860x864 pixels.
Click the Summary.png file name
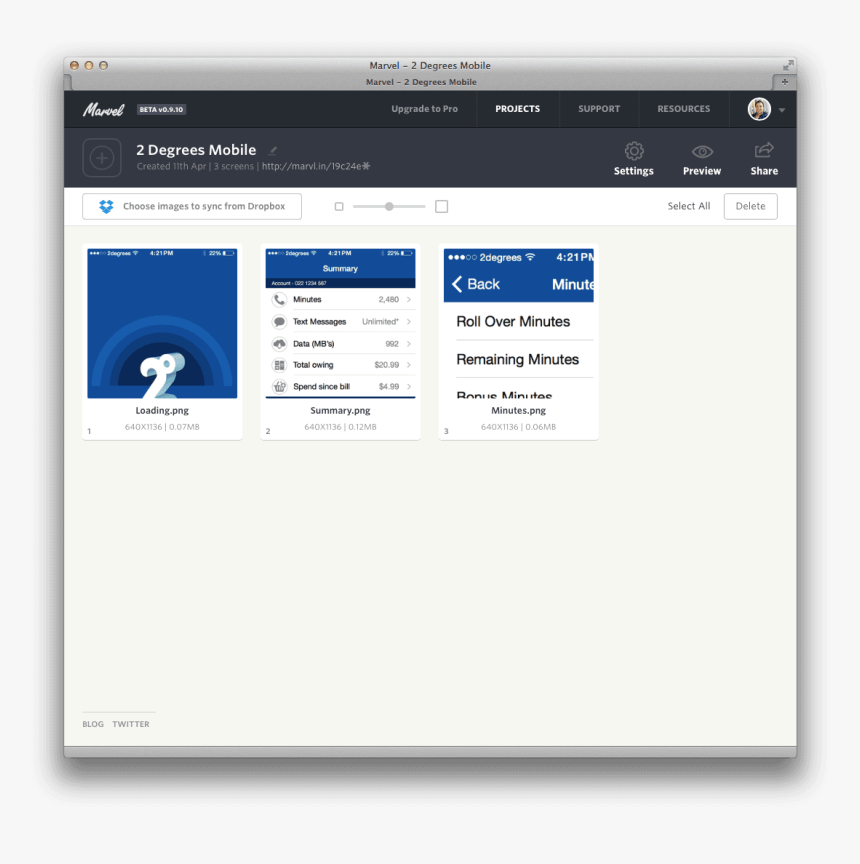pos(340,411)
